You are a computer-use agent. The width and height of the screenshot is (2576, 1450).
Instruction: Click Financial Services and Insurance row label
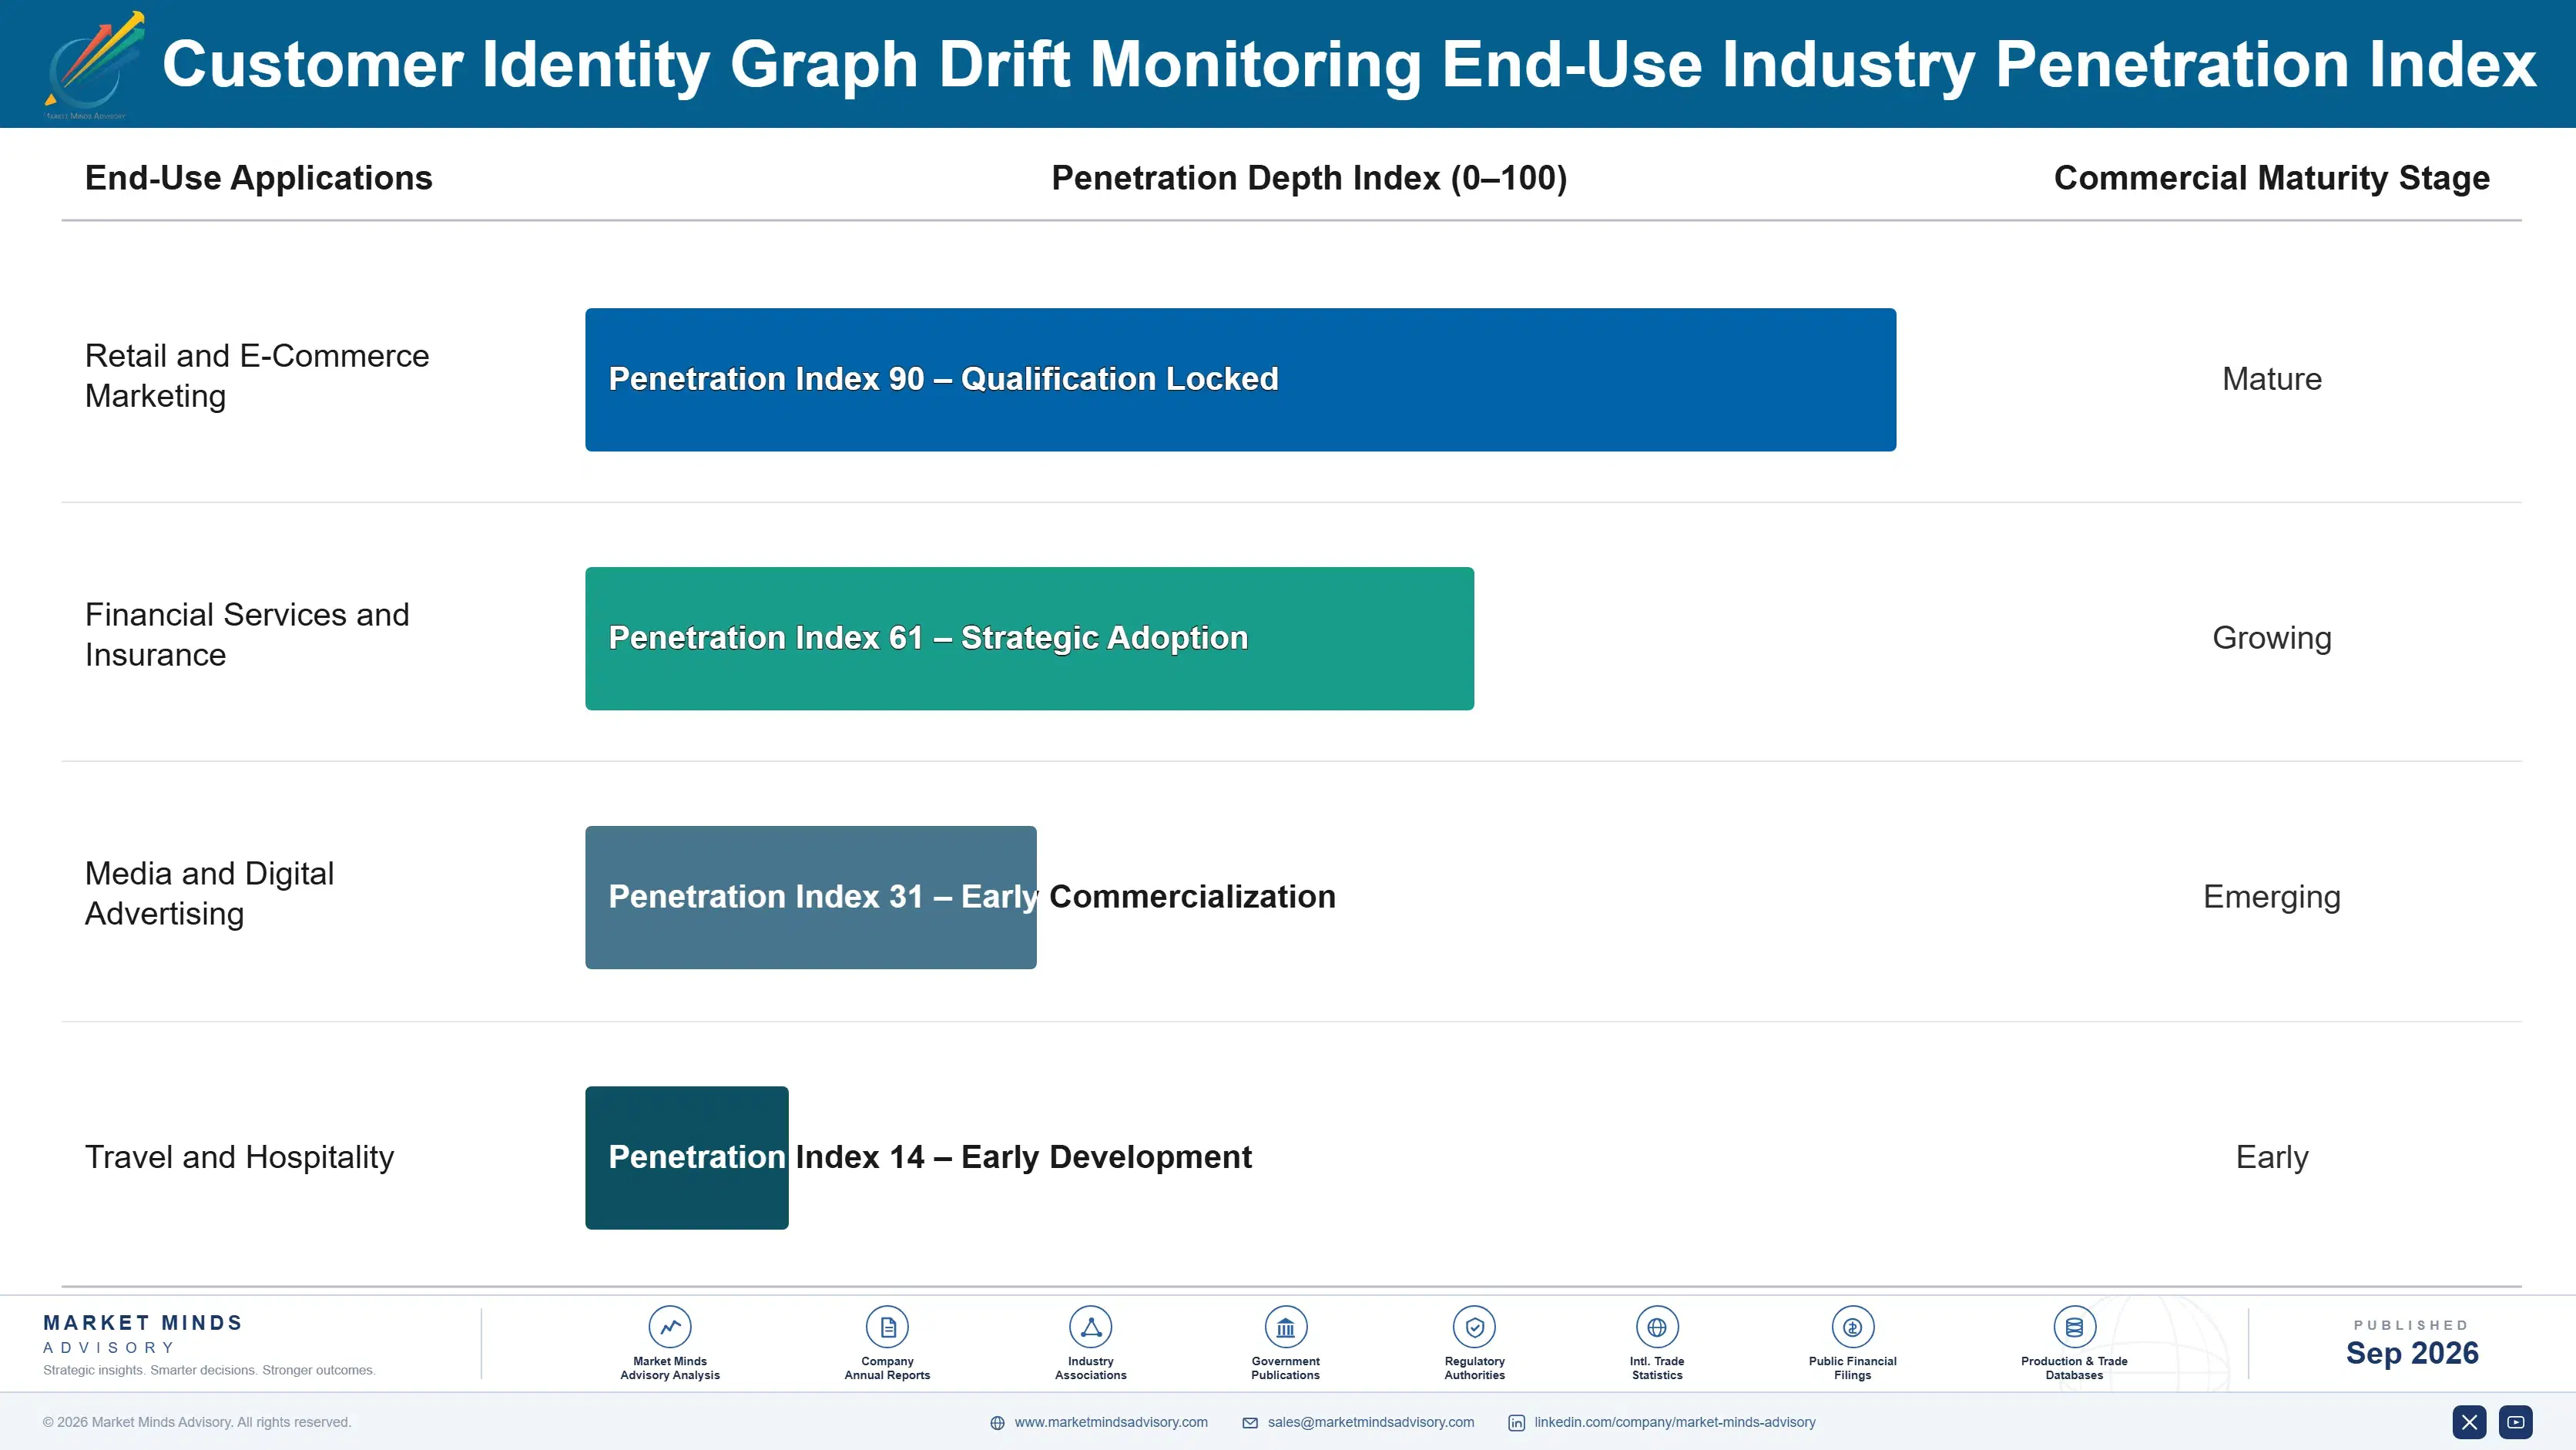(247, 634)
